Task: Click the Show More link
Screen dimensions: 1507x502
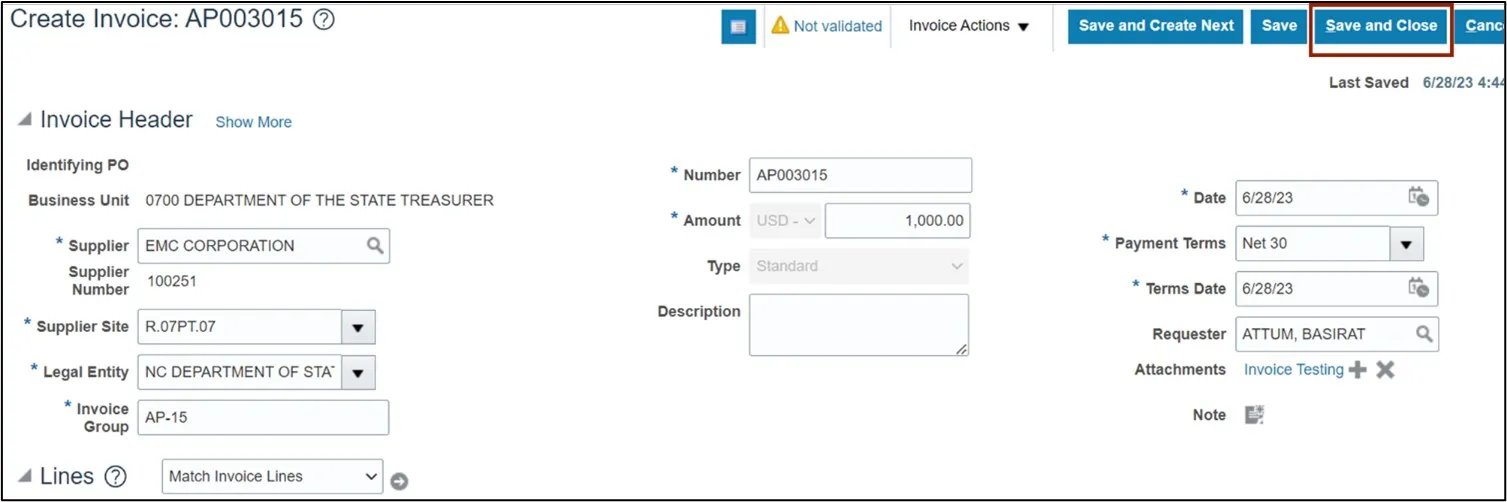Action: click(254, 122)
